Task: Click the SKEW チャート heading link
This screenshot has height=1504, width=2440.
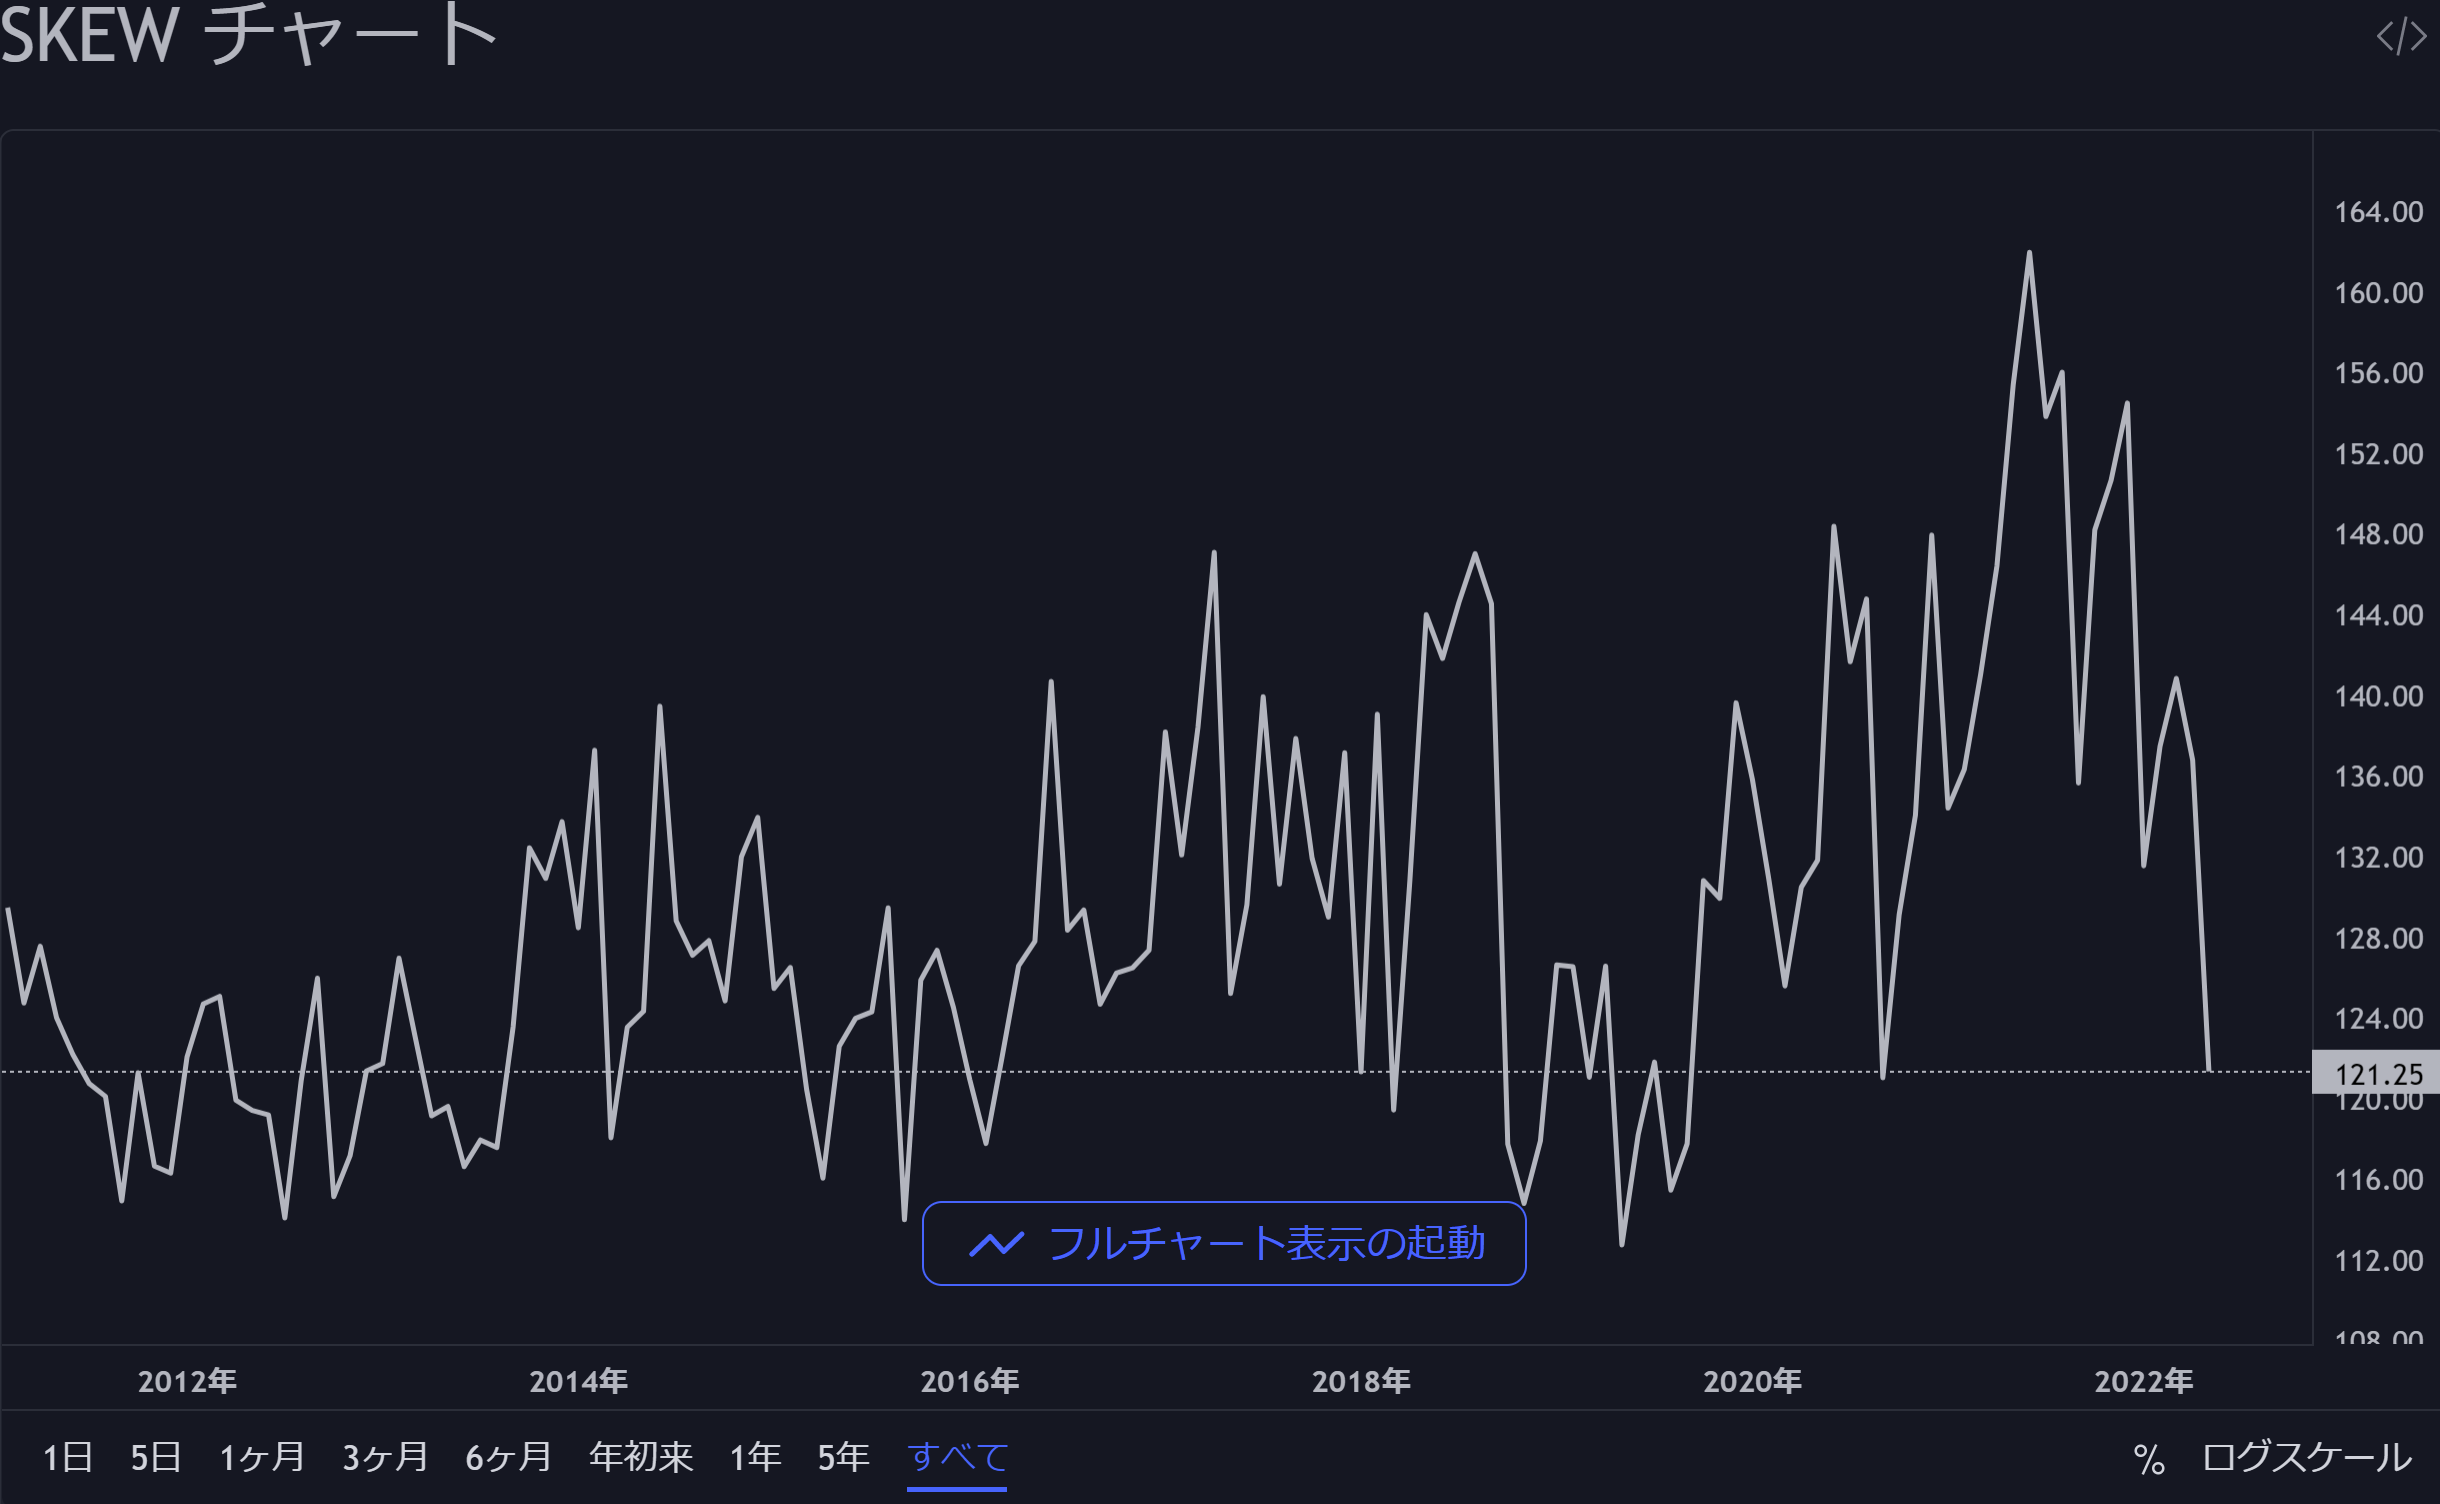Action: pyautogui.click(x=248, y=36)
